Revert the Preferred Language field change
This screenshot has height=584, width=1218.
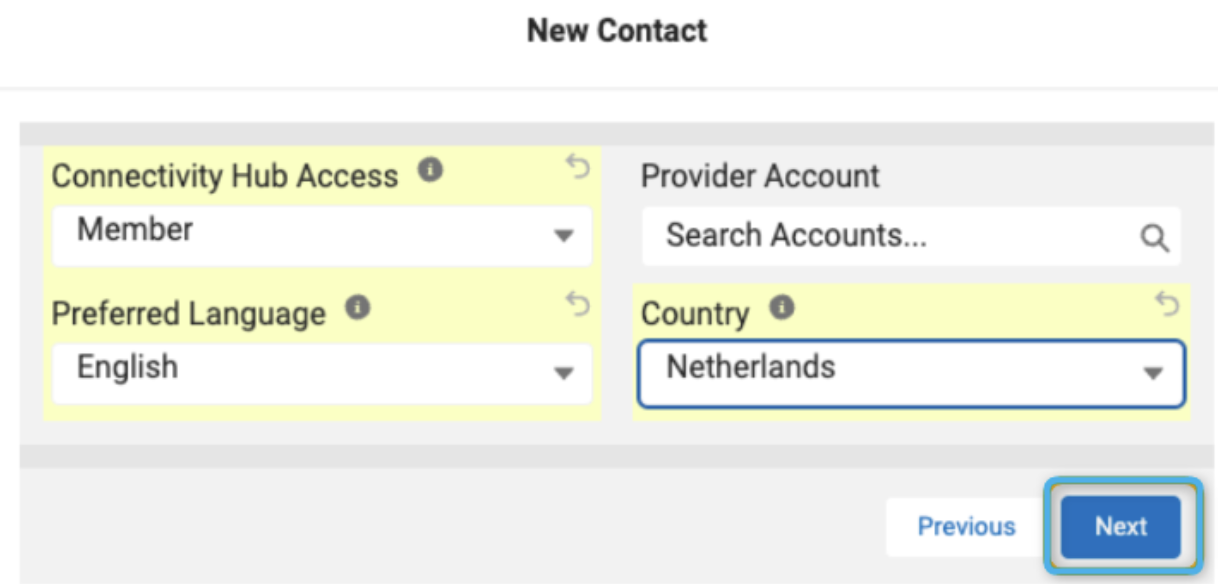(x=578, y=305)
